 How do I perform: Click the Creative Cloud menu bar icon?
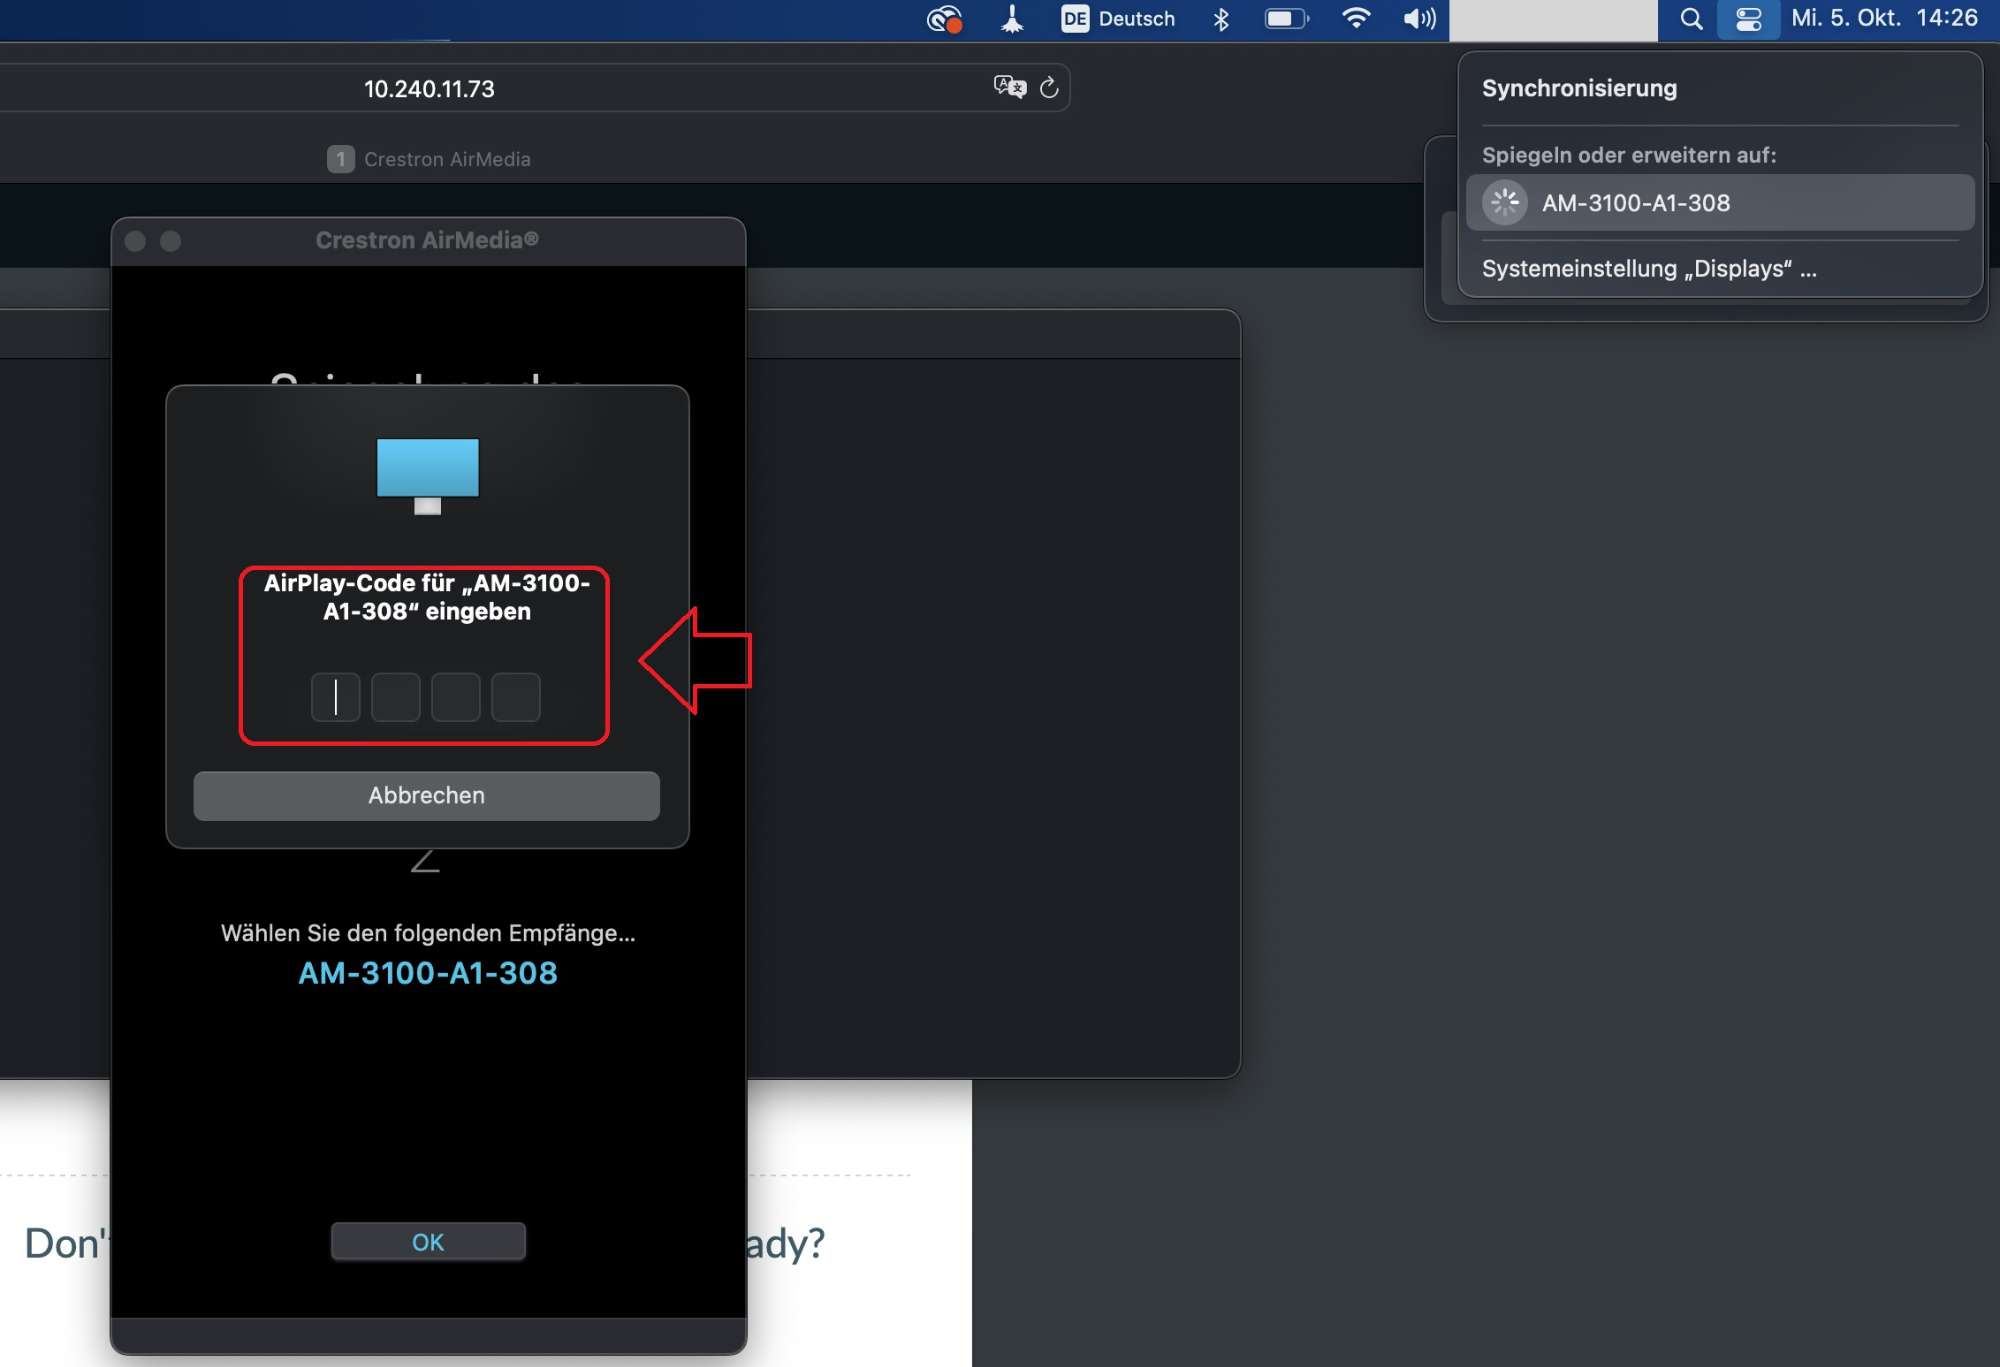(x=944, y=19)
